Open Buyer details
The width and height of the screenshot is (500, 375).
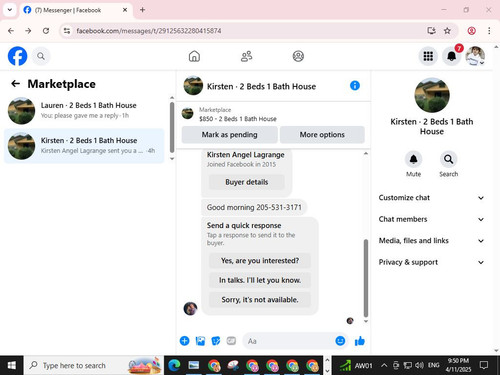pyautogui.click(x=247, y=182)
